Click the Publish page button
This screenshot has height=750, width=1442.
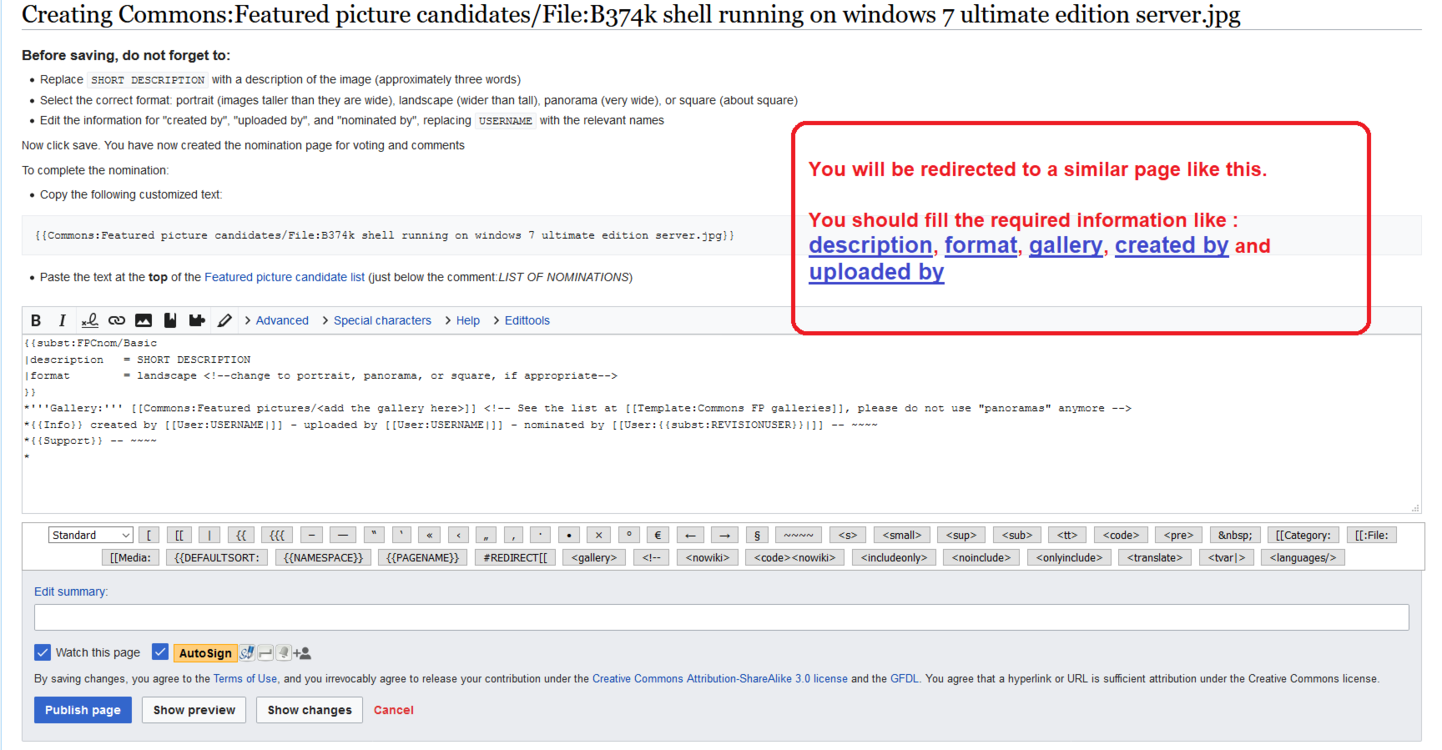point(83,710)
